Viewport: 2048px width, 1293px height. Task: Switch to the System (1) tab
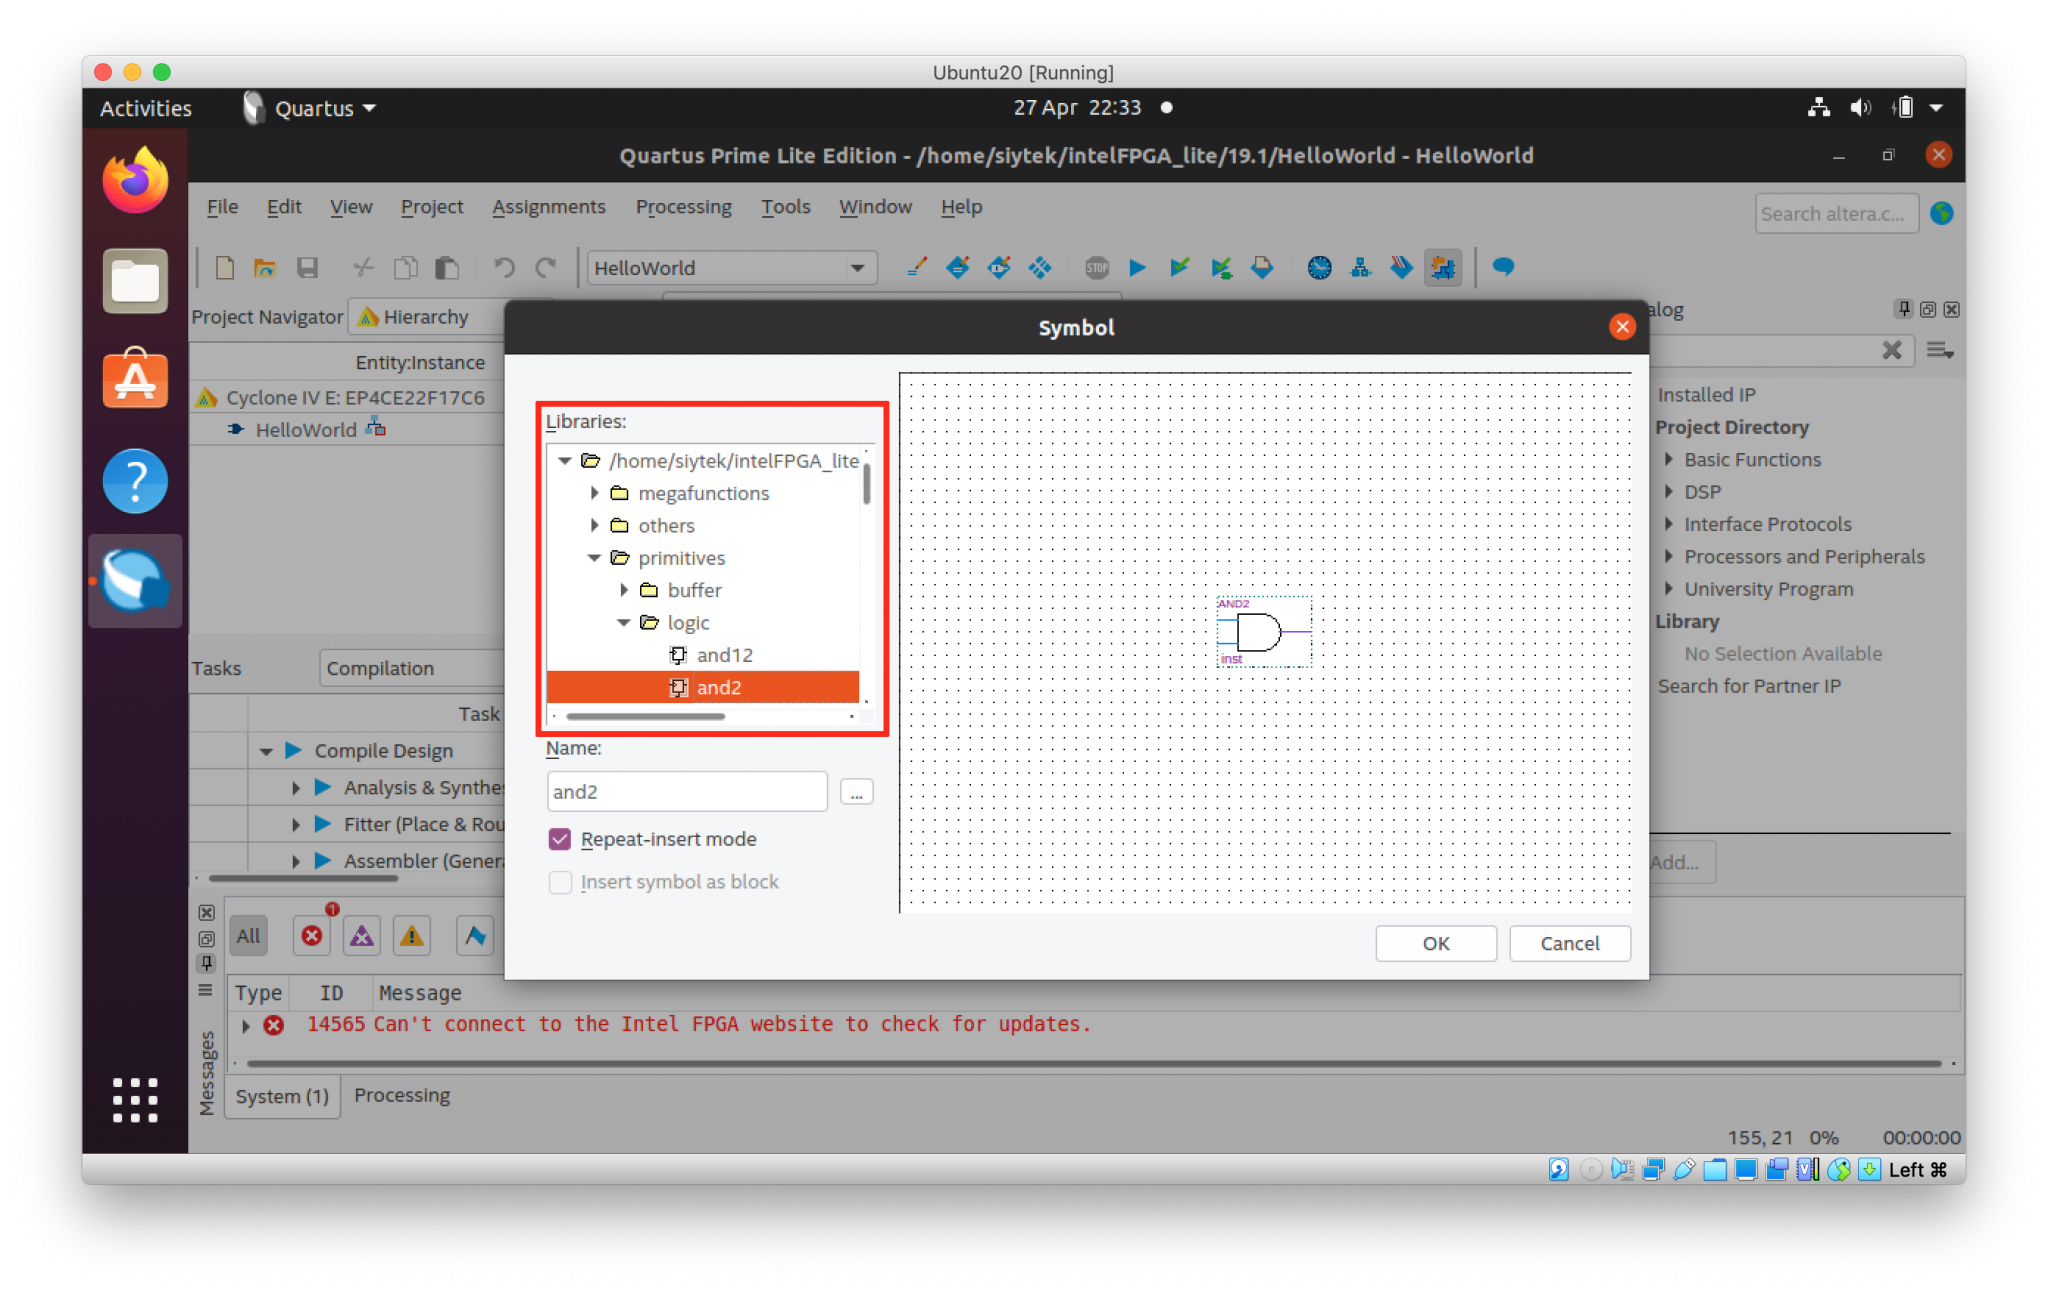click(x=281, y=1096)
